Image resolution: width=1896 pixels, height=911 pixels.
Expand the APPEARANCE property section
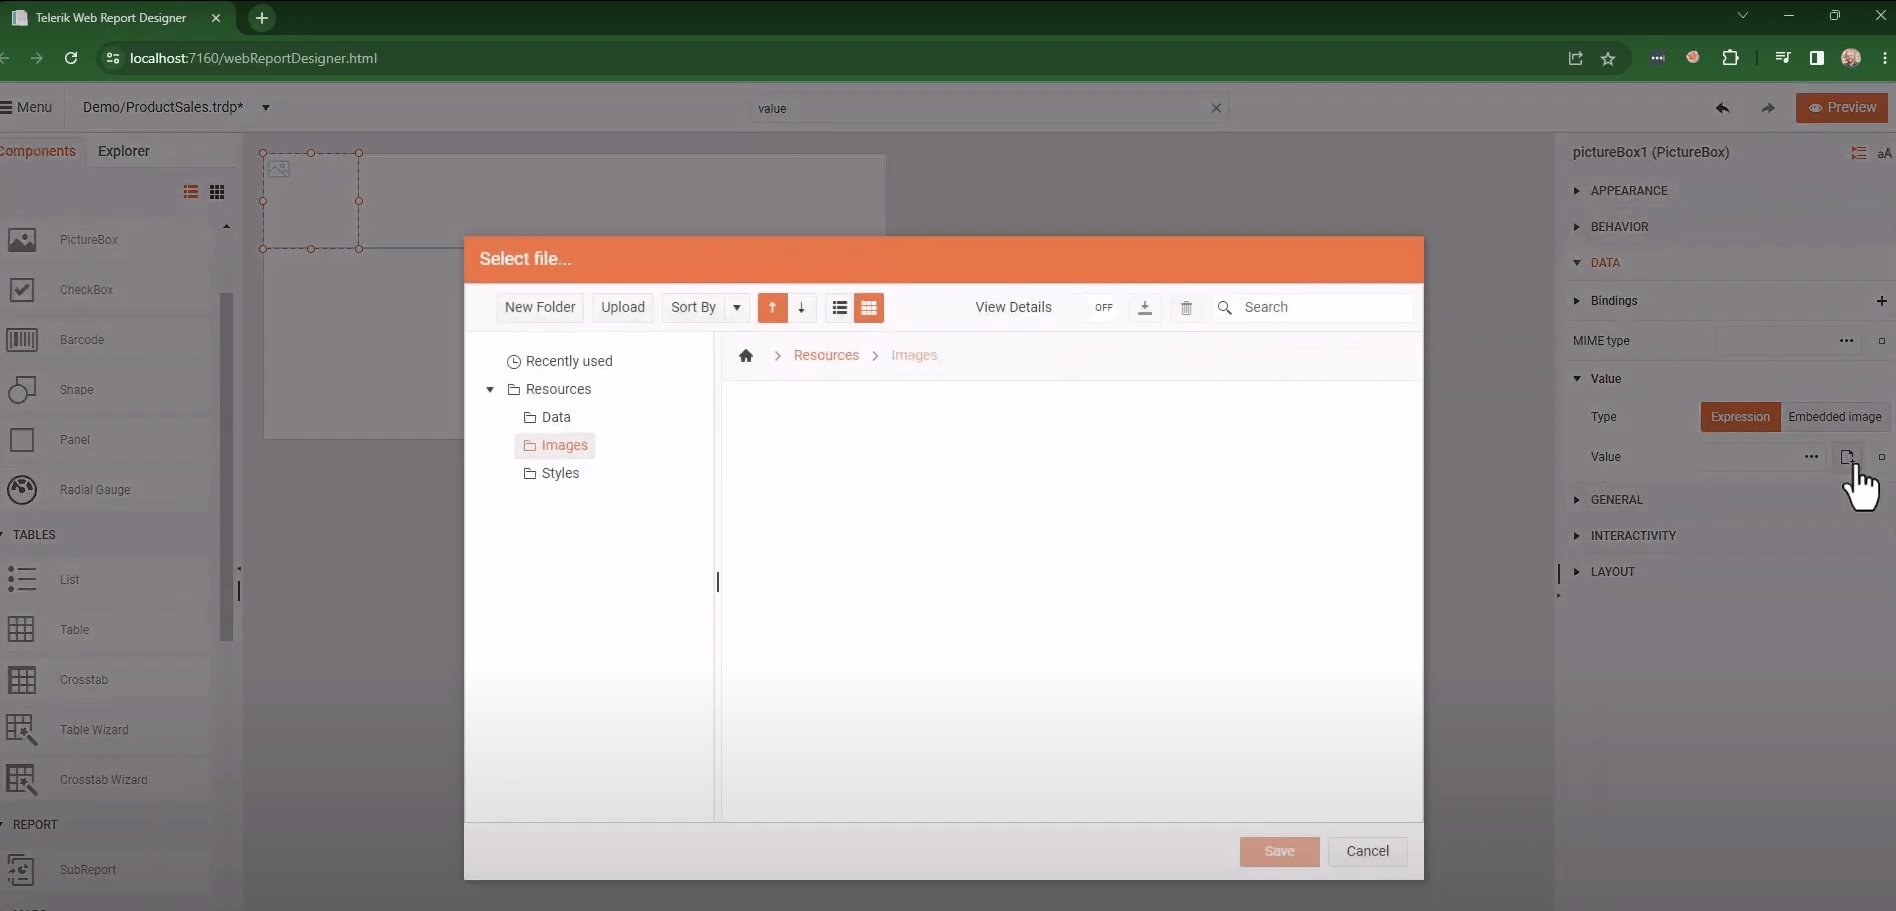click(1628, 190)
